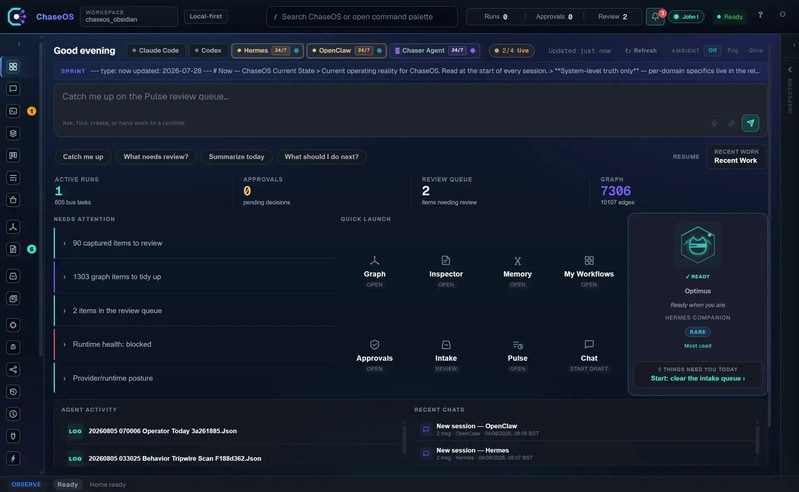Set Ambient mode to Glow
Viewport: 799px width, 492px height.
coord(756,50)
